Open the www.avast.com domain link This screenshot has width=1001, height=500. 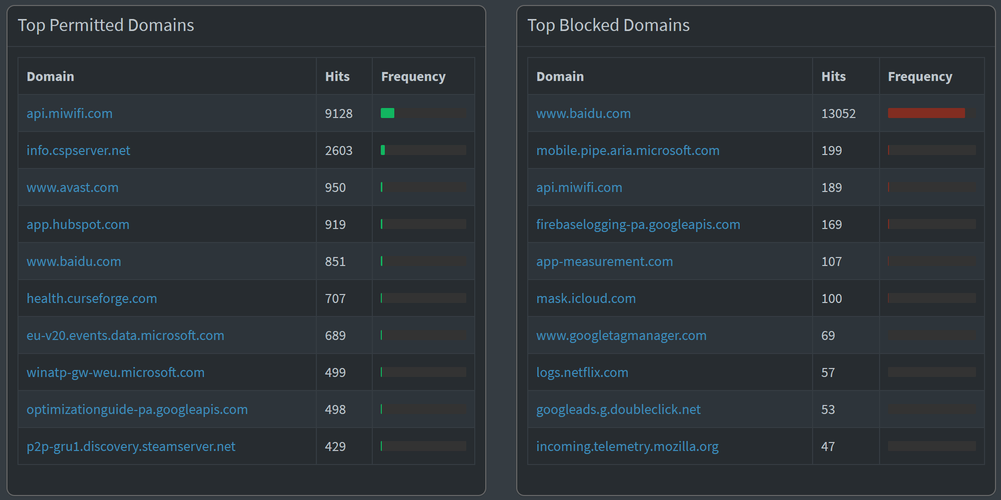[72, 188]
